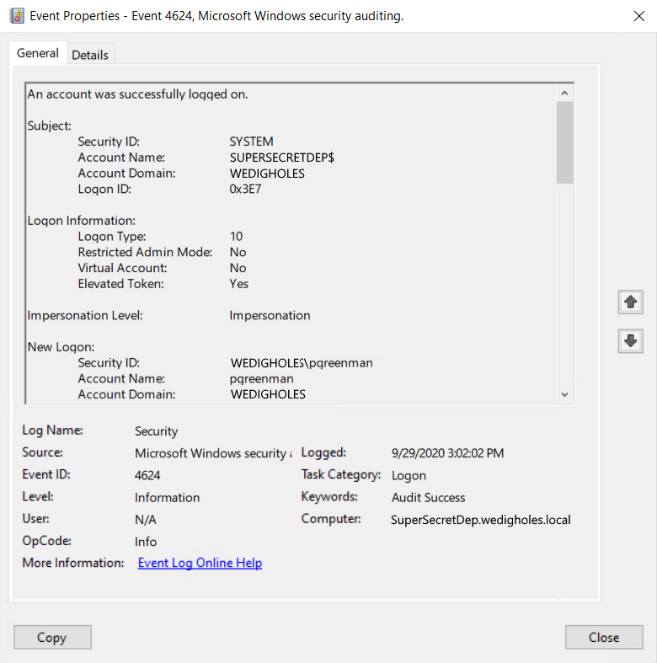Click the Task Category value Logon
The width and height of the screenshot is (657, 663).
point(408,476)
